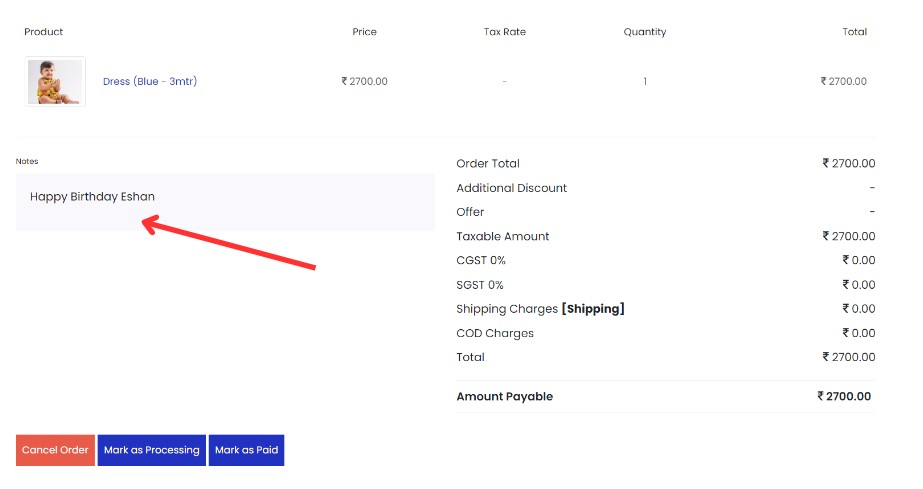This screenshot has width=923, height=489.
Task: Select the Happy Birthday Eshan note text
Action: tap(92, 197)
